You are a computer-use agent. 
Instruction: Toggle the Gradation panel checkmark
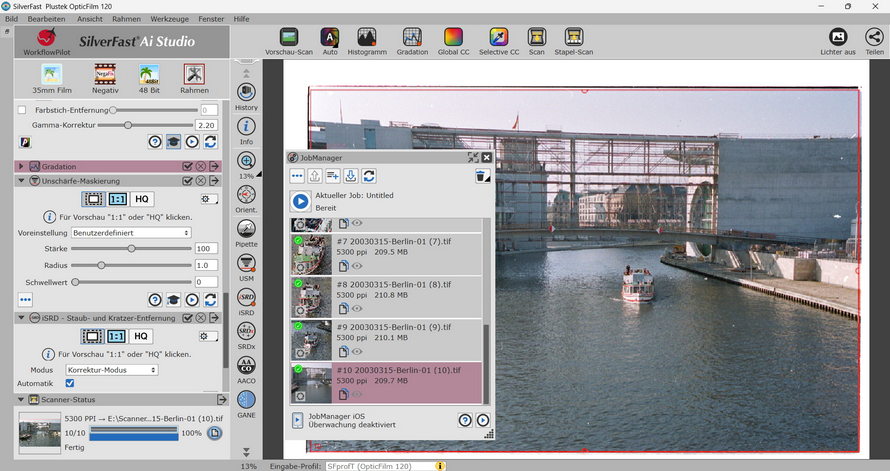tap(187, 166)
